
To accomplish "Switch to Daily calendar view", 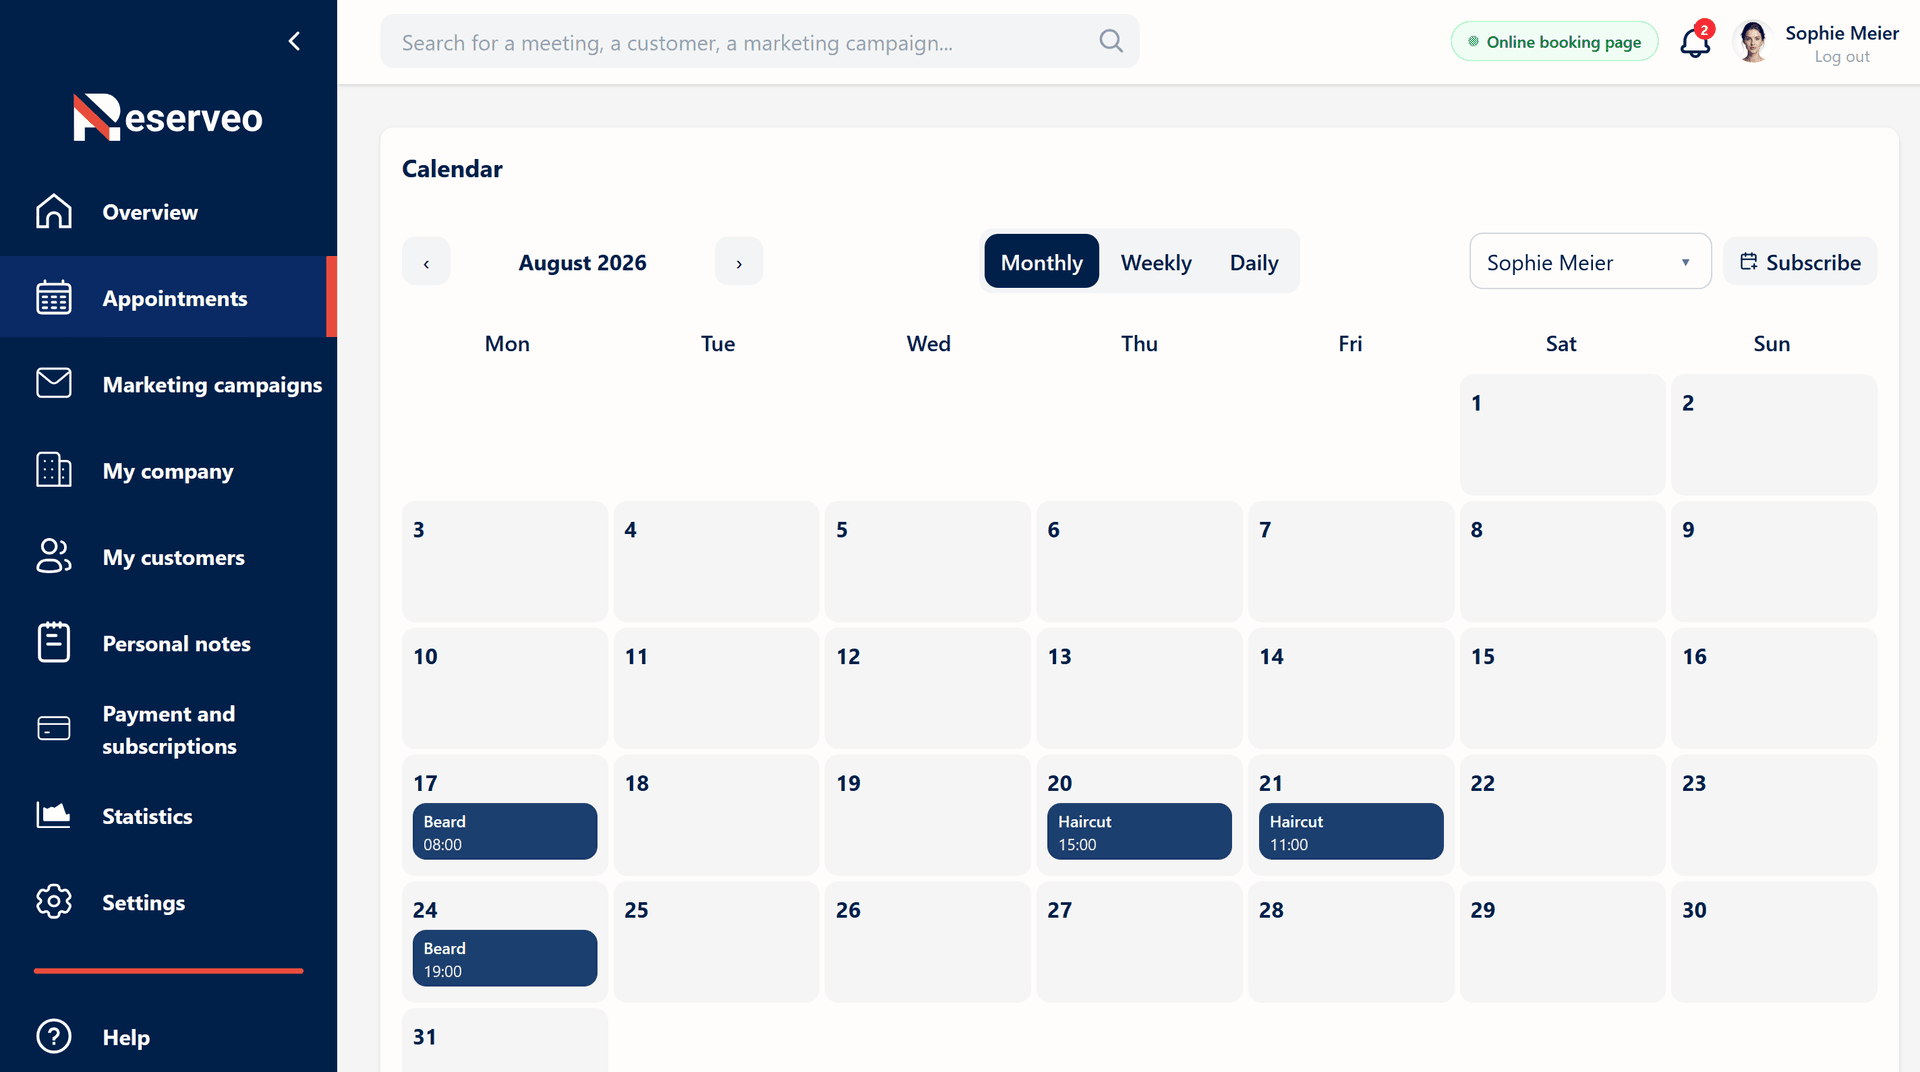I will [1254, 262].
